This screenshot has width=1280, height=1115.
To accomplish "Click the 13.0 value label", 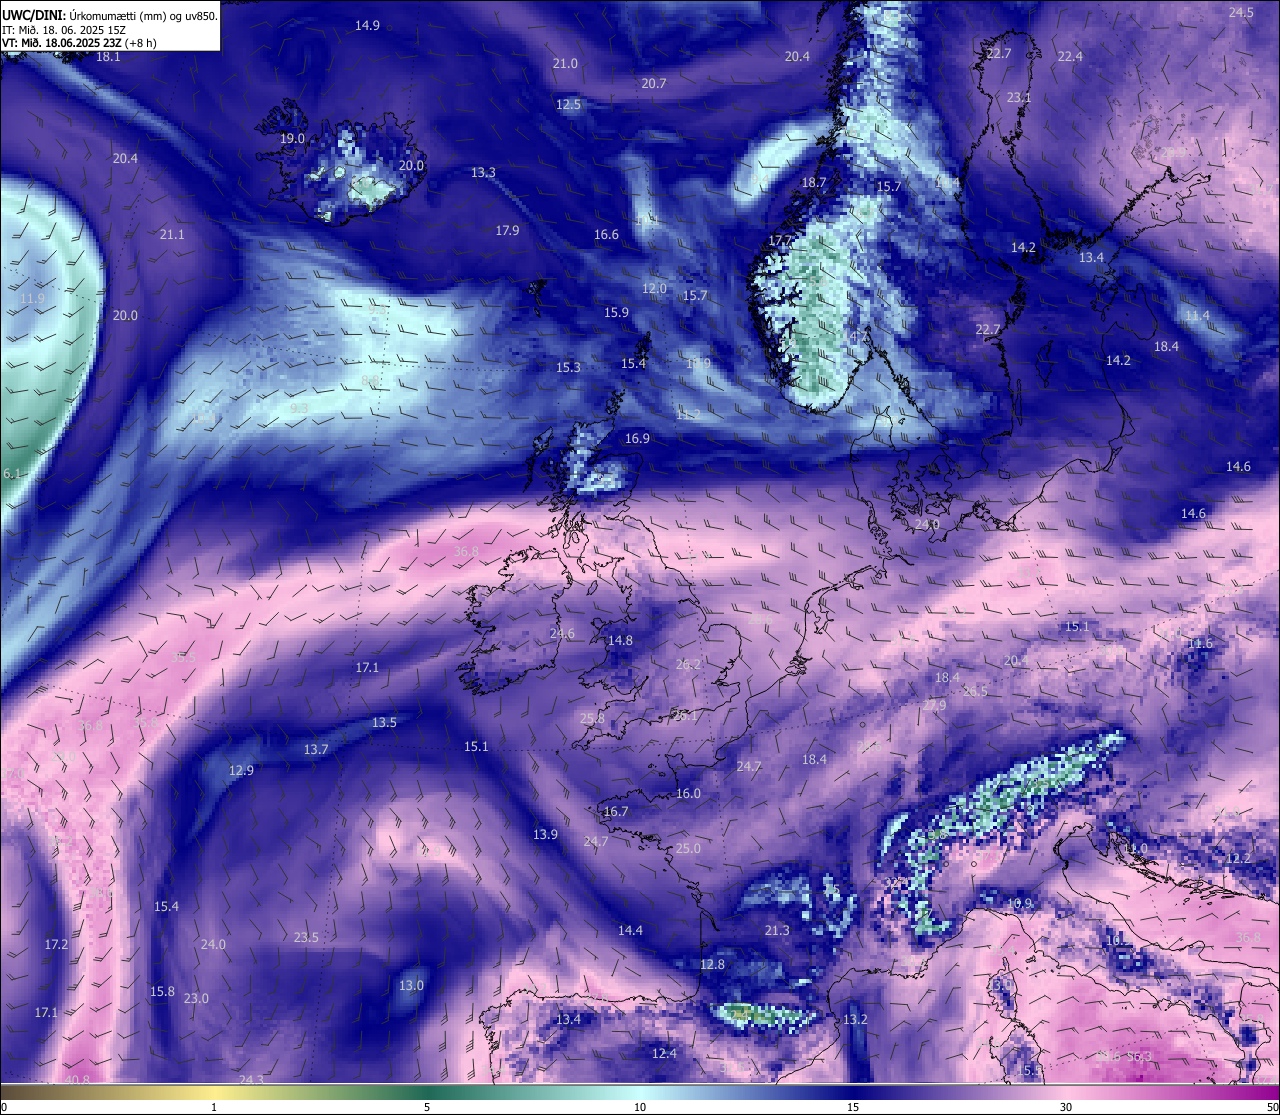I will [411, 986].
